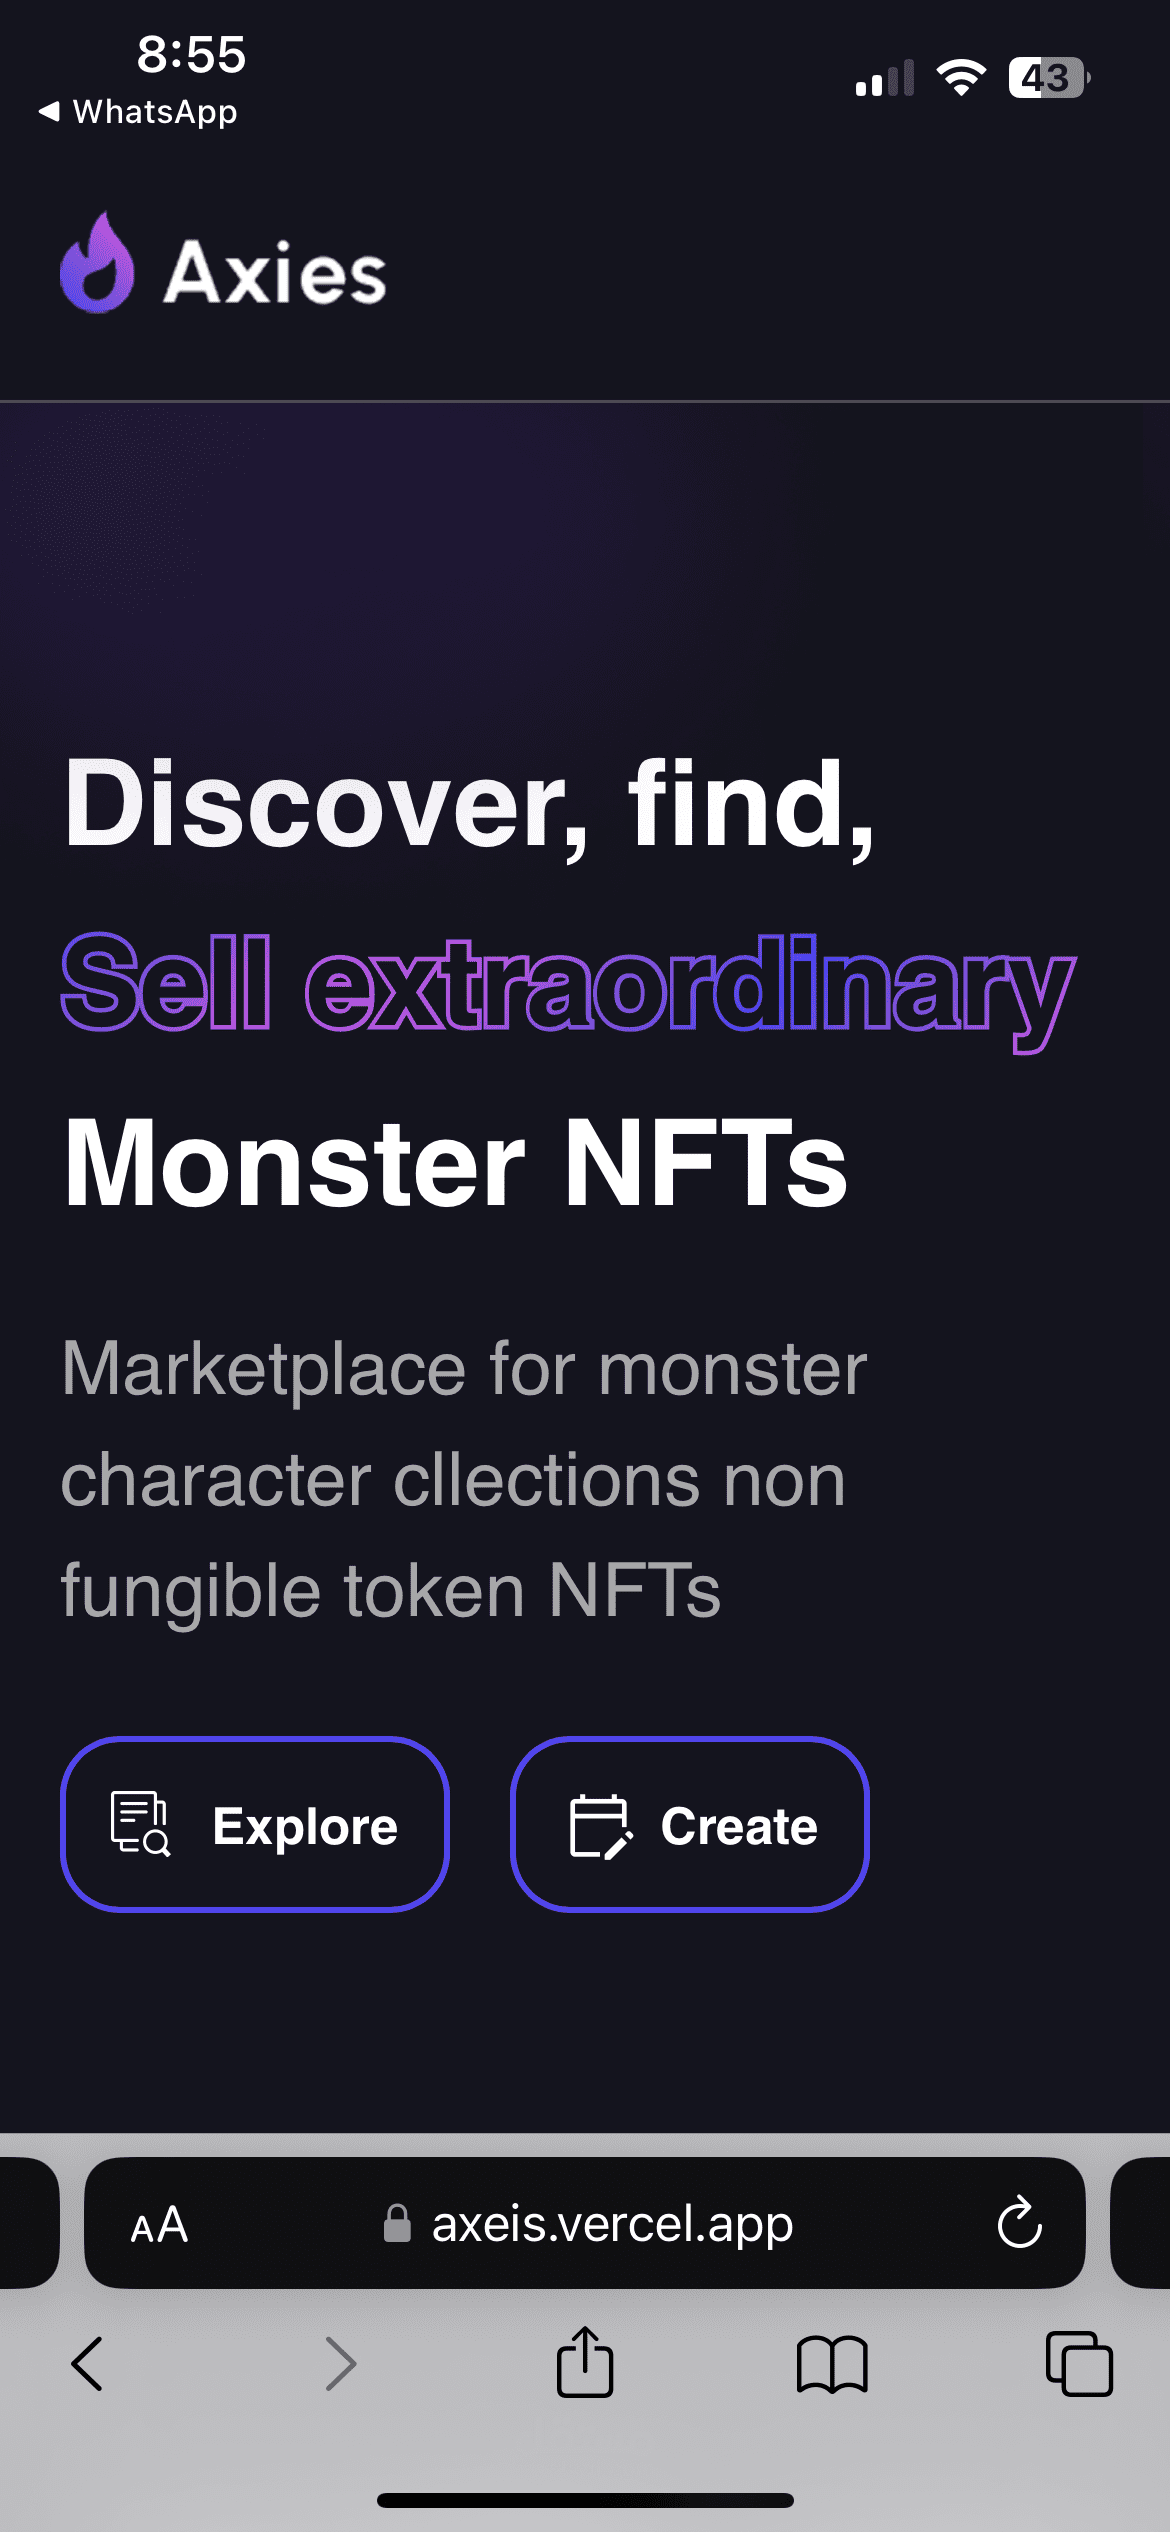
Task: Open the Axies brand name link
Action: (275, 273)
